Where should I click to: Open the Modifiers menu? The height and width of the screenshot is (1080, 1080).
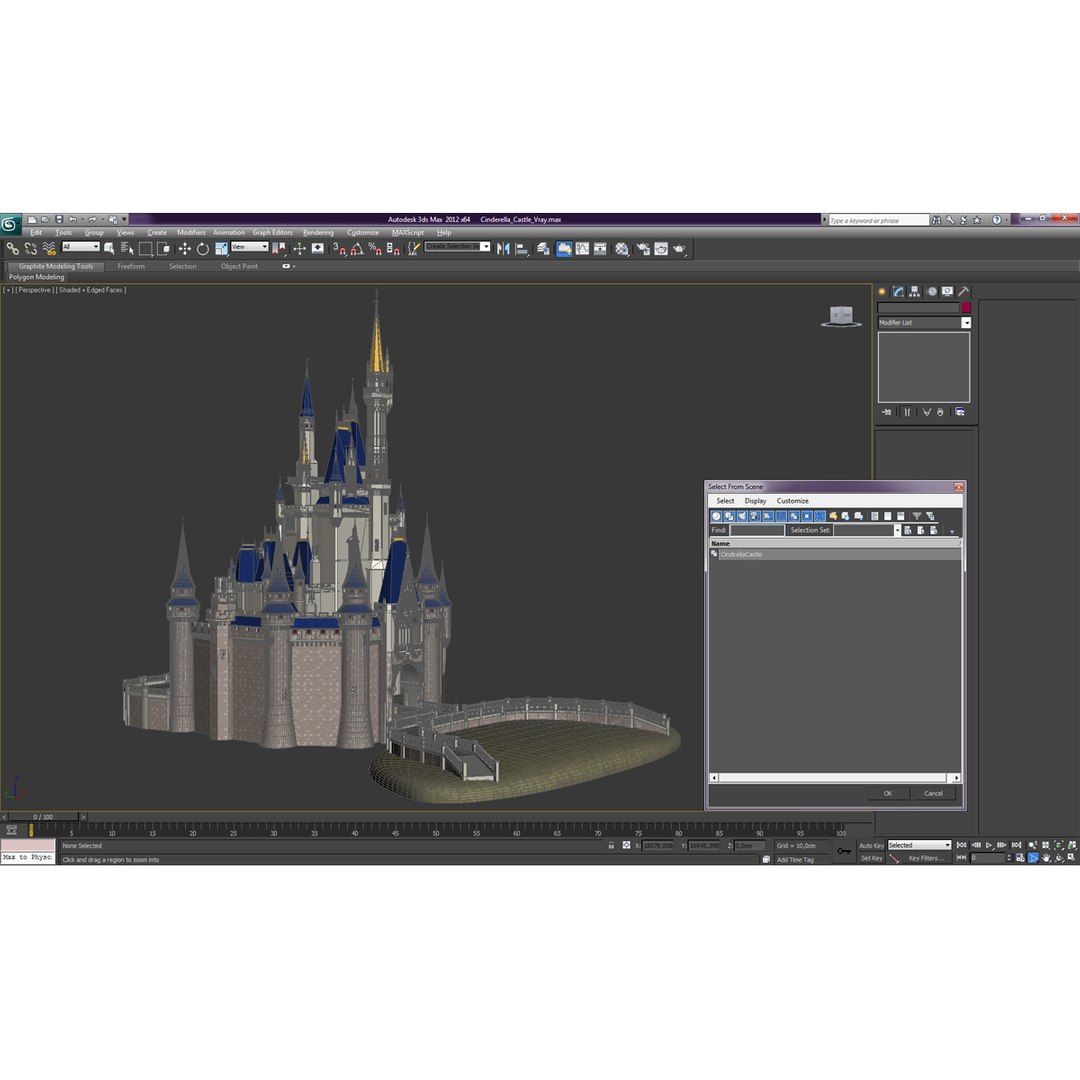coord(191,233)
